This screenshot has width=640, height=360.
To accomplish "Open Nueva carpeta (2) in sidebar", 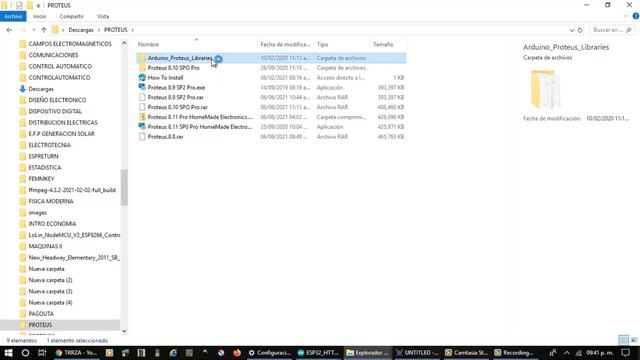I will [x=50, y=280].
